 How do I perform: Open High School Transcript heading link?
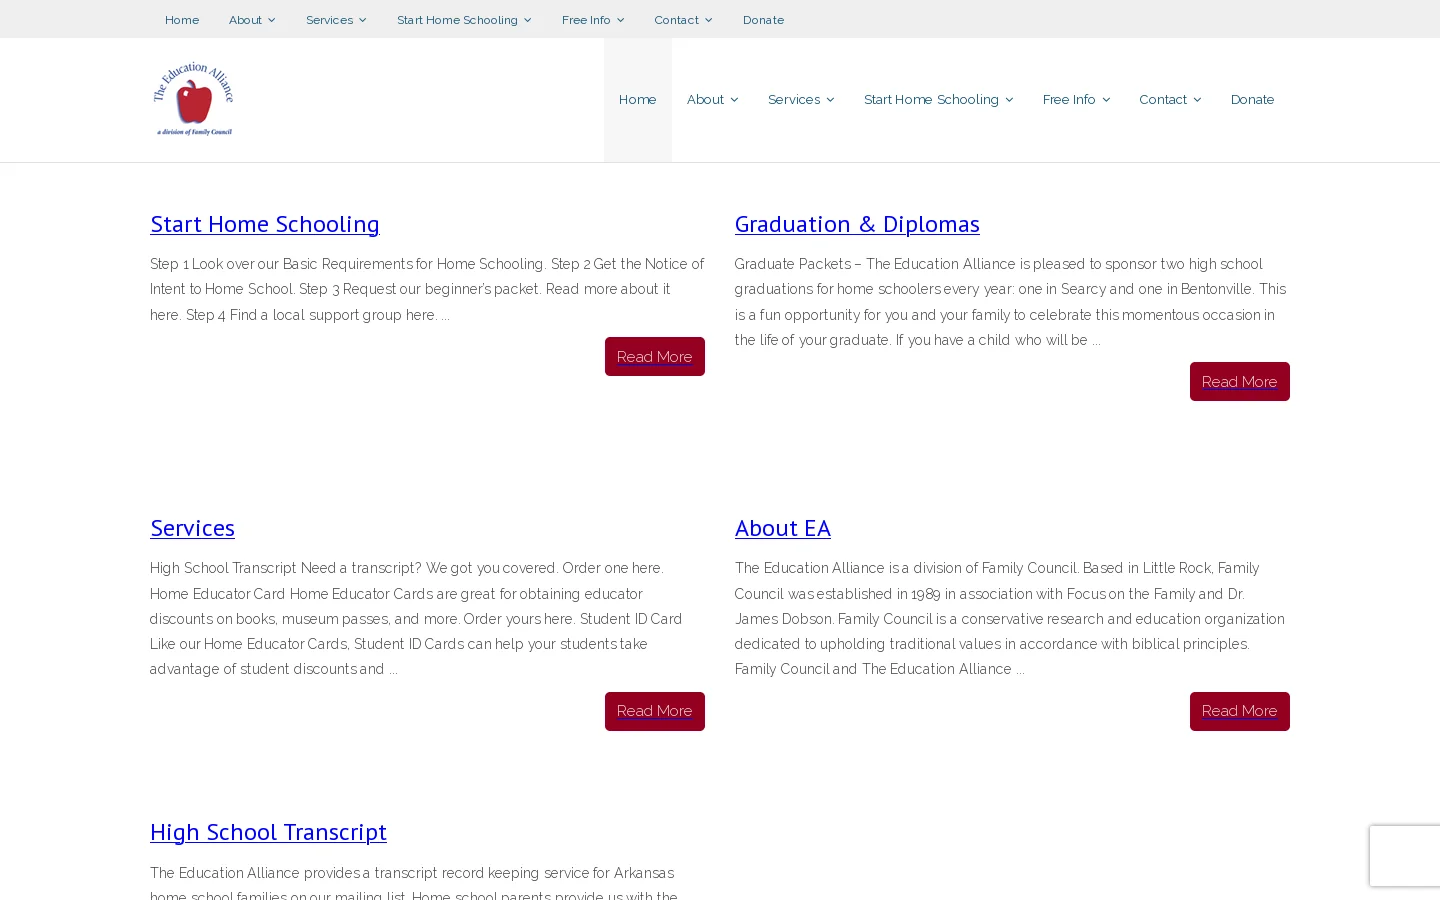coord(268,831)
